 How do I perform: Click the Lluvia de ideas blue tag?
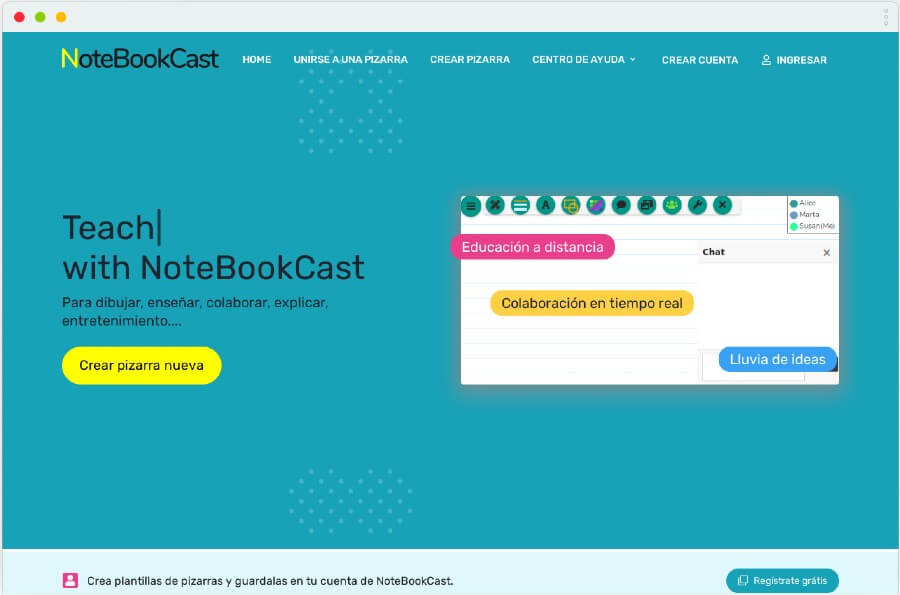click(x=777, y=359)
